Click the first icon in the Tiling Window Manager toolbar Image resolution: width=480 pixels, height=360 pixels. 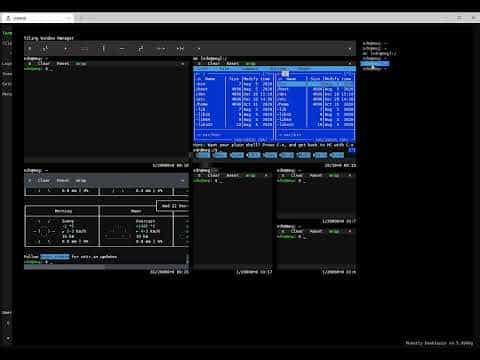pyautogui.click(x=30, y=49)
